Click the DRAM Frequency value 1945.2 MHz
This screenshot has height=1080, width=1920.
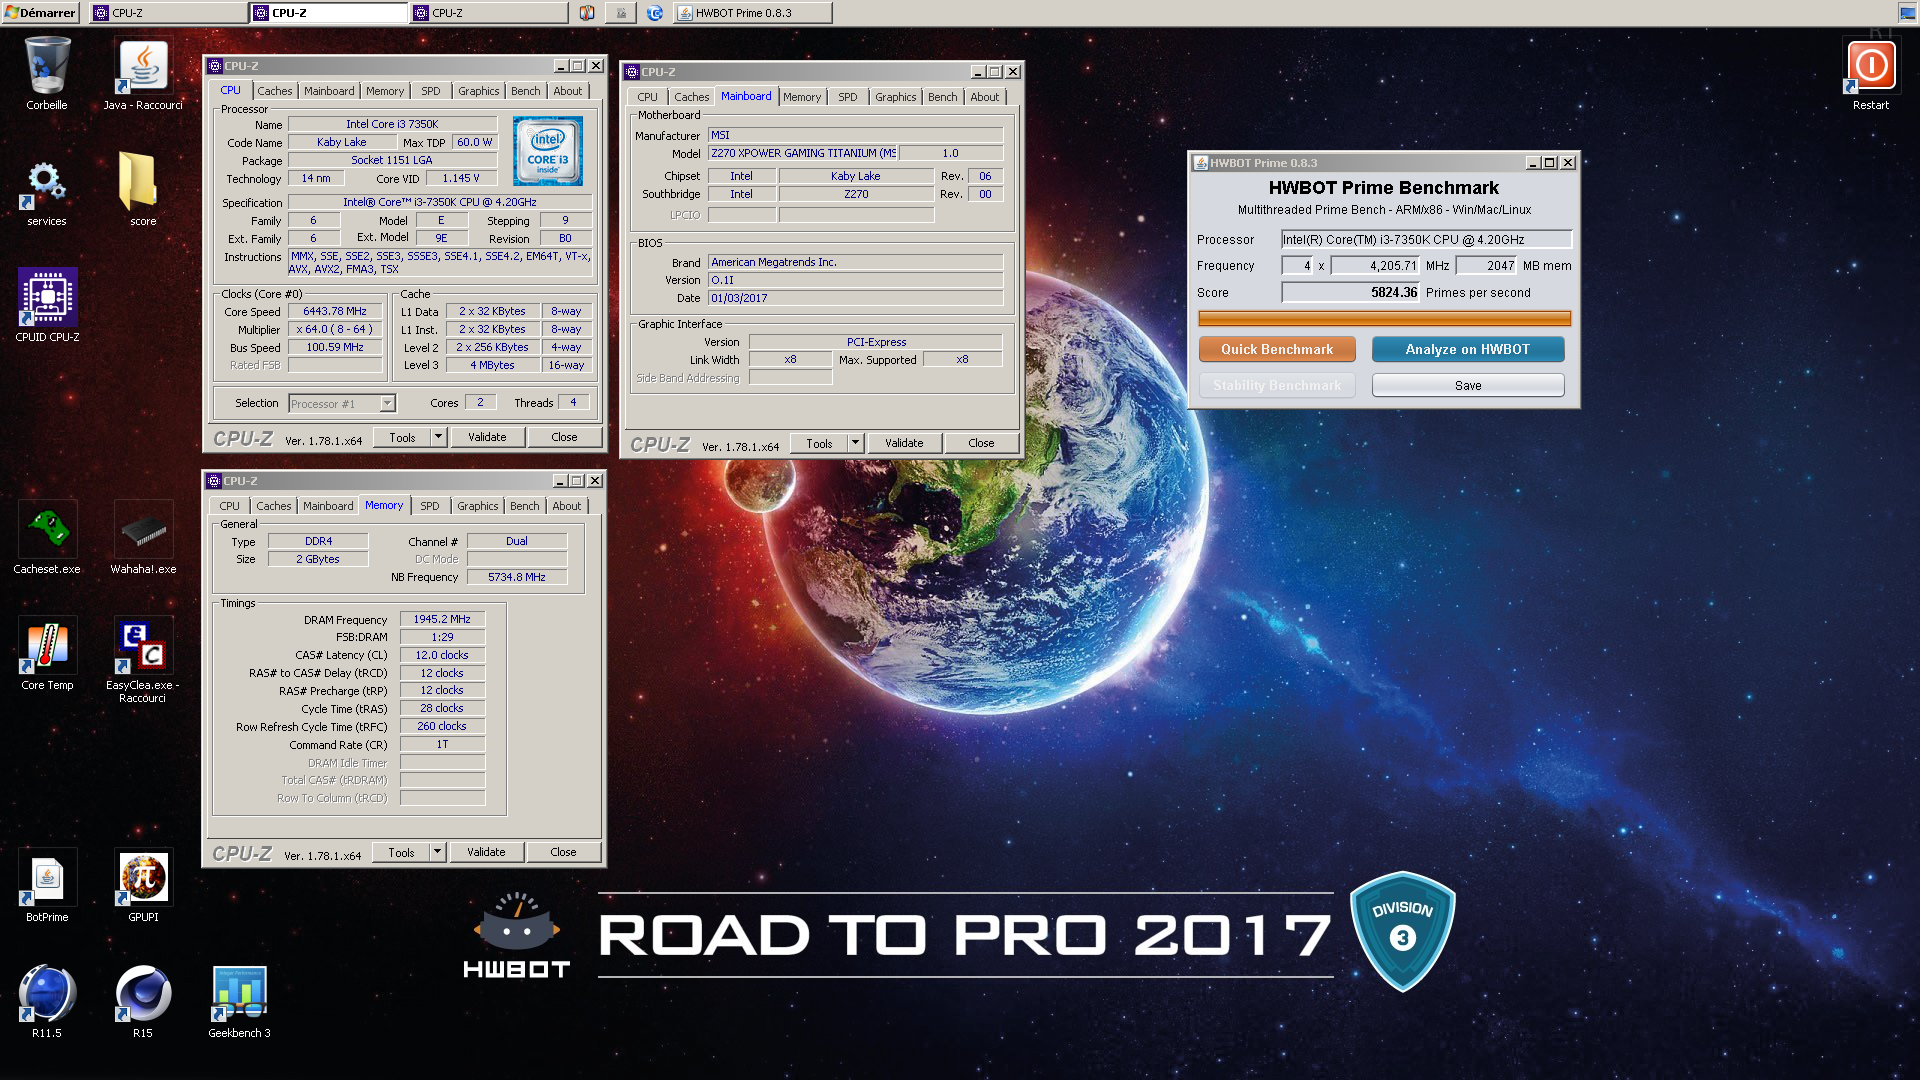[x=442, y=620]
